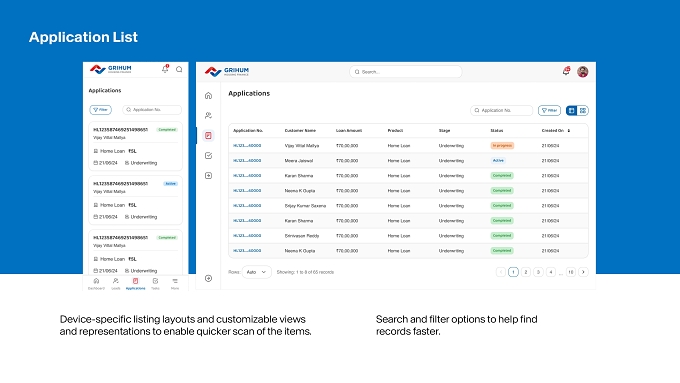Focus desktop Application No. search field
Viewport: 680px width, 383px height.
pyautogui.click(x=501, y=111)
